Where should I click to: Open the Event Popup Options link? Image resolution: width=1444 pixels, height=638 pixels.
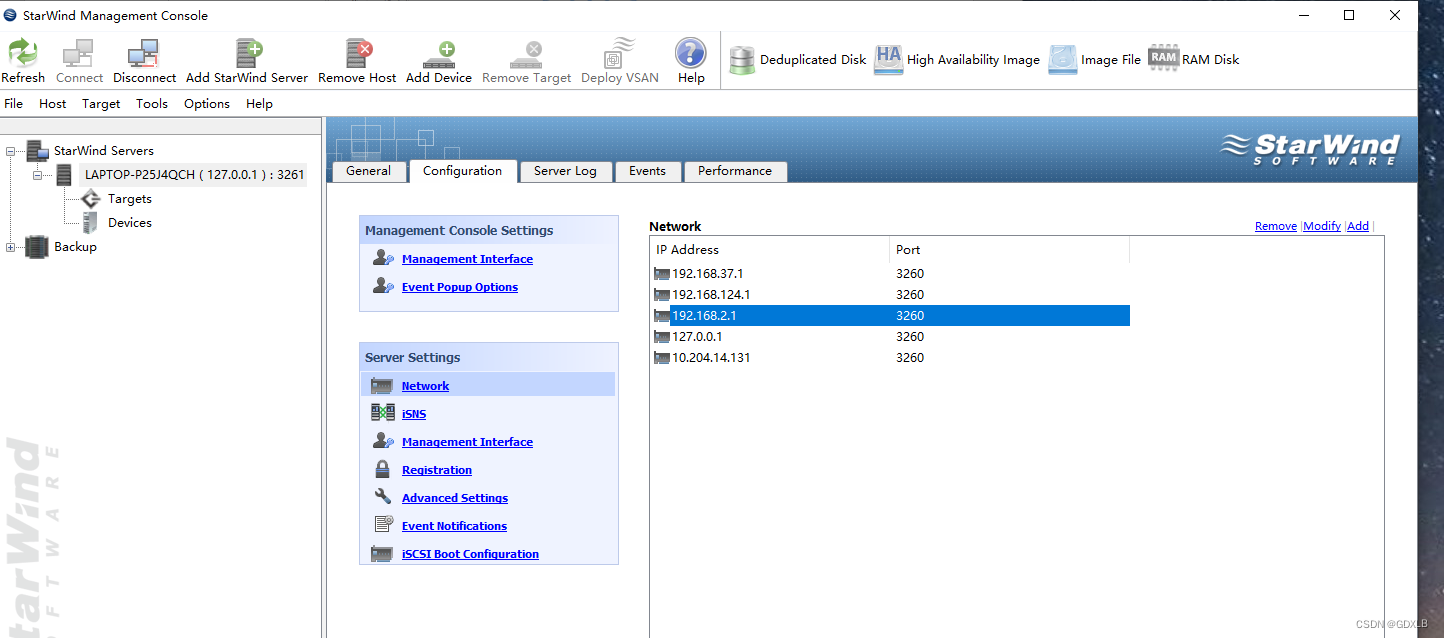pos(460,287)
